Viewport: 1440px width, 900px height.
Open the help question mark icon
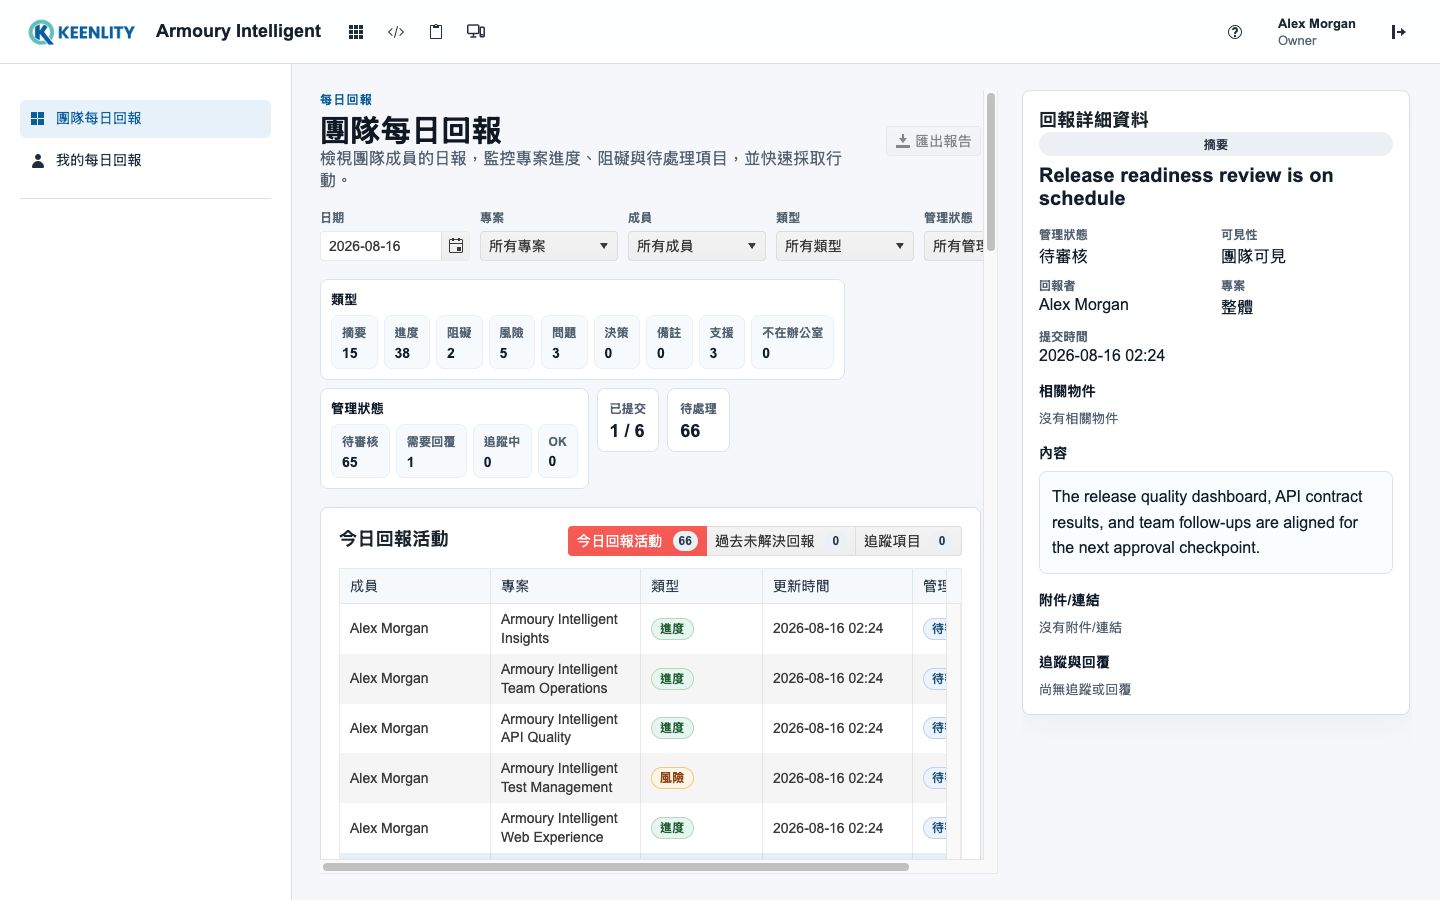1235,32
